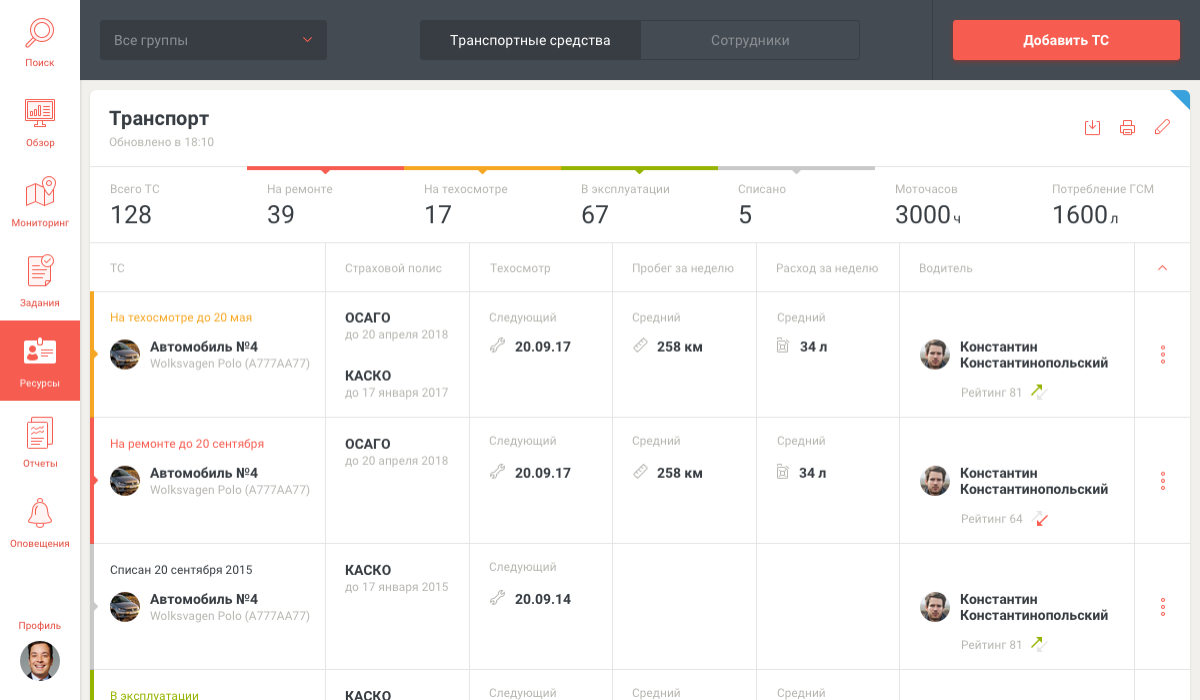The height and width of the screenshot is (700, 1200).
Task: Open the Обзор overview section
Action: [x=40, y=121]
